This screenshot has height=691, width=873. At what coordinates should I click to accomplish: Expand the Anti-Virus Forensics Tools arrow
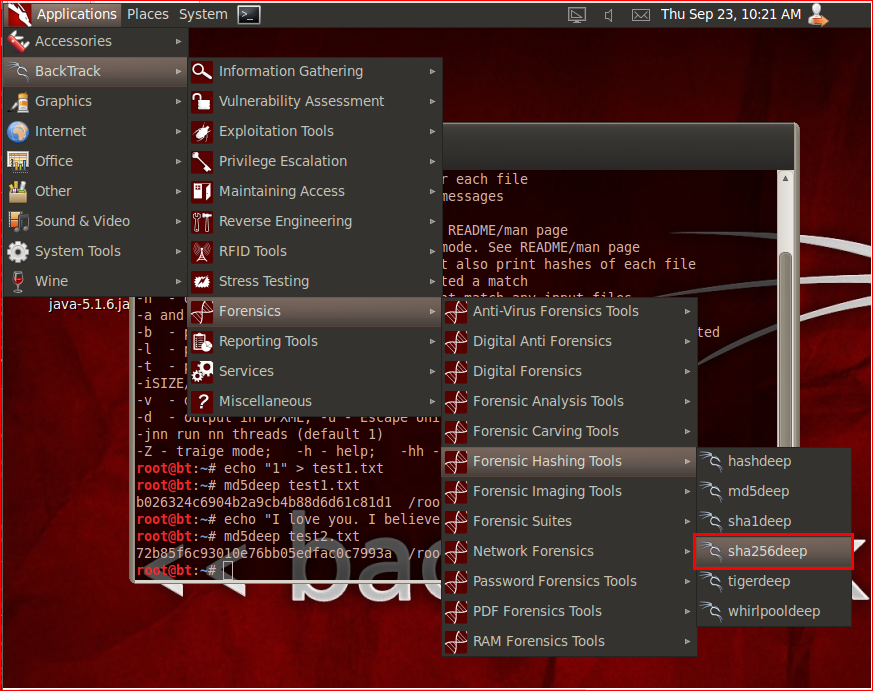(688, 311)
